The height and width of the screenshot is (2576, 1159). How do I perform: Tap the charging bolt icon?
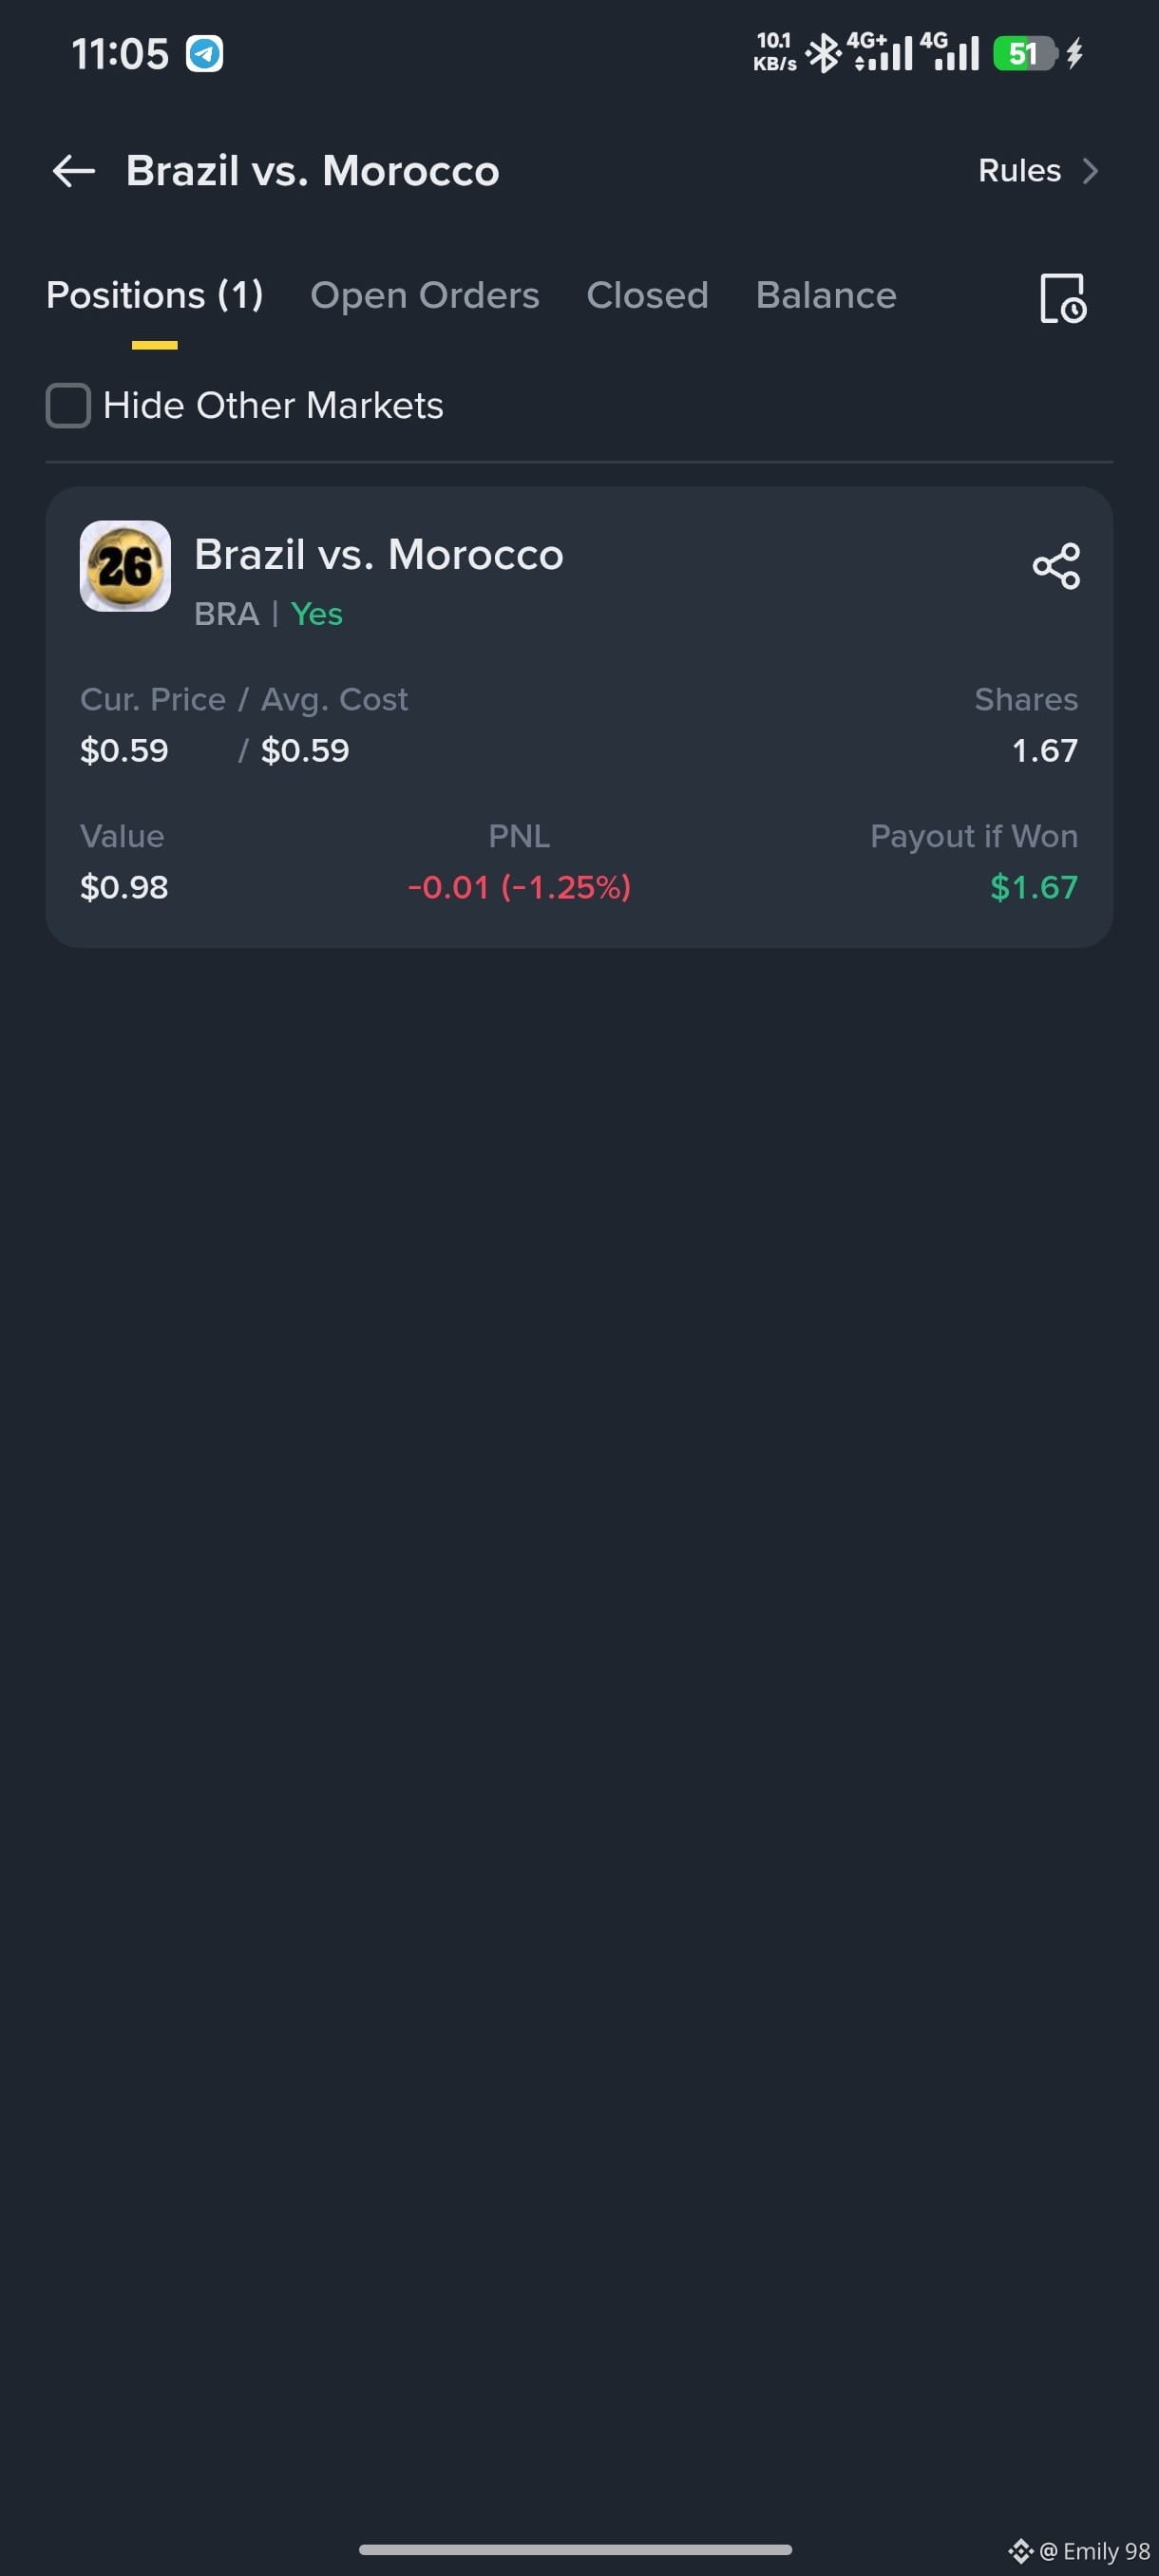pyautogui.click(x=1075, y=53)
